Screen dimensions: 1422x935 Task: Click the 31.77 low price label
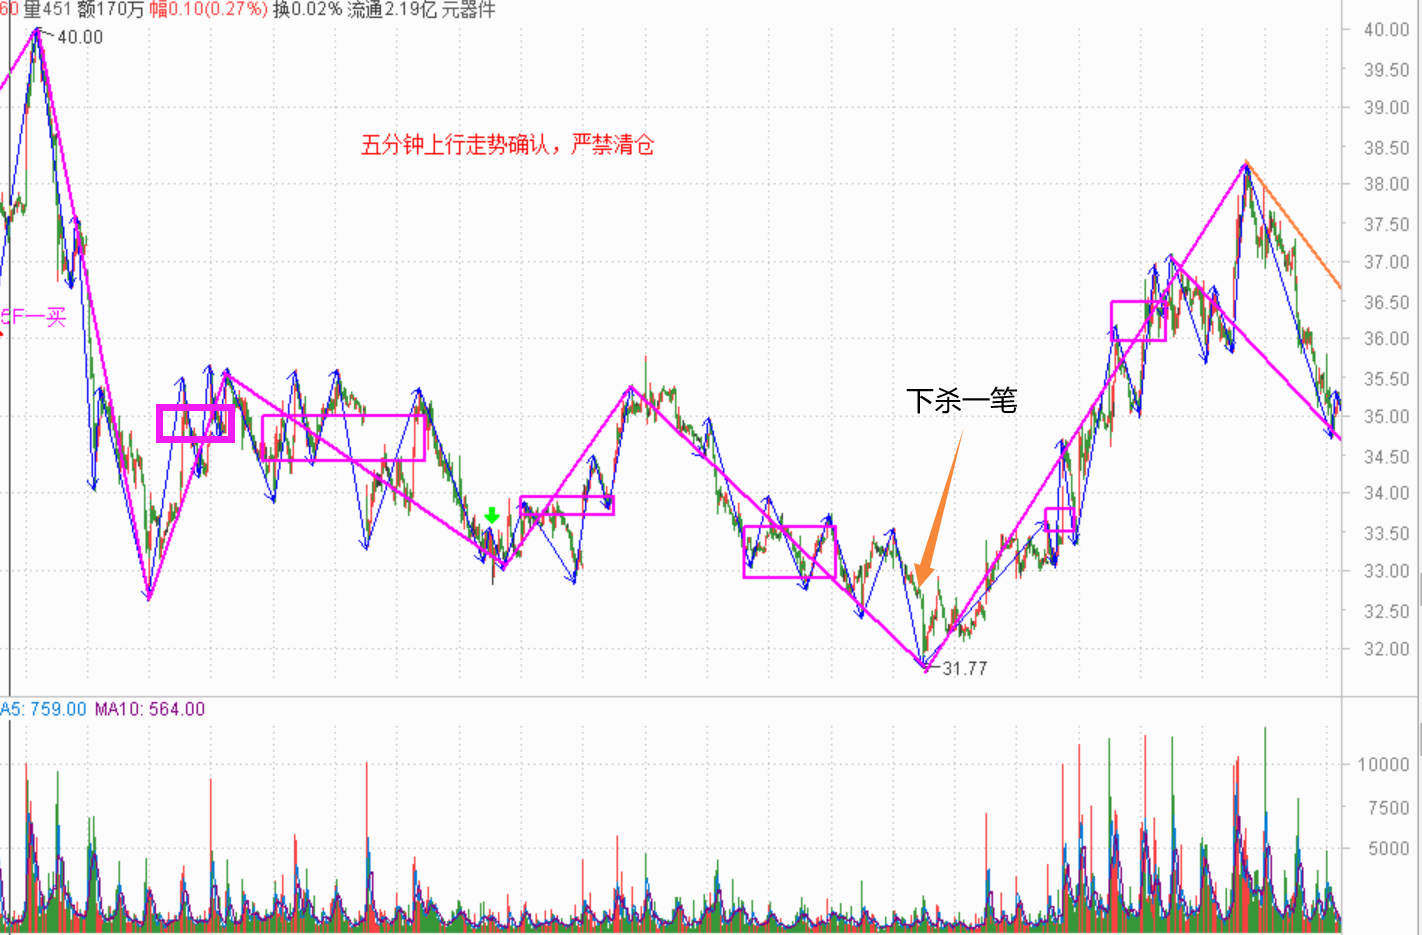point(964,668)
